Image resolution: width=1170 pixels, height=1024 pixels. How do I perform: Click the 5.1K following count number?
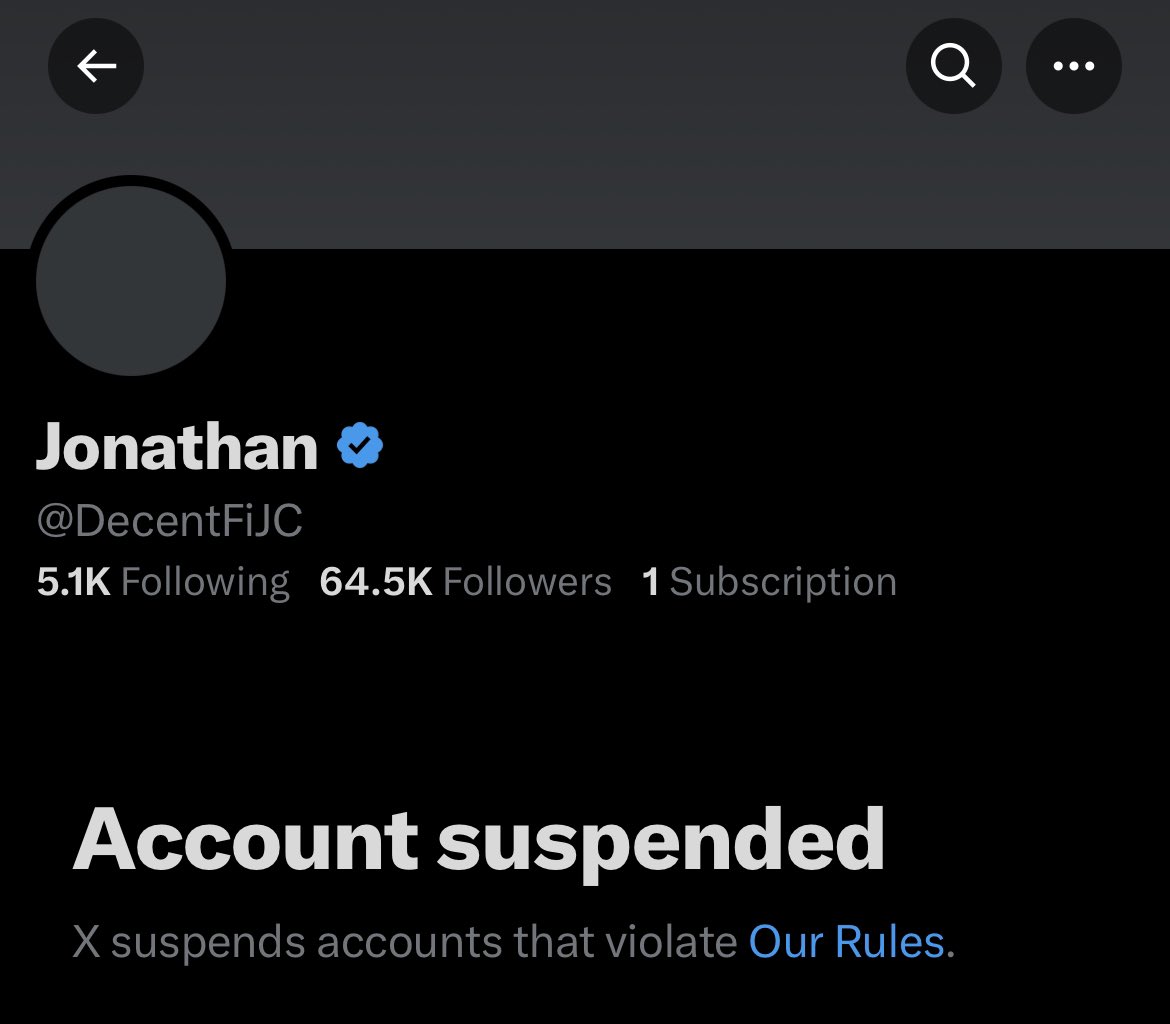(73, 582)
